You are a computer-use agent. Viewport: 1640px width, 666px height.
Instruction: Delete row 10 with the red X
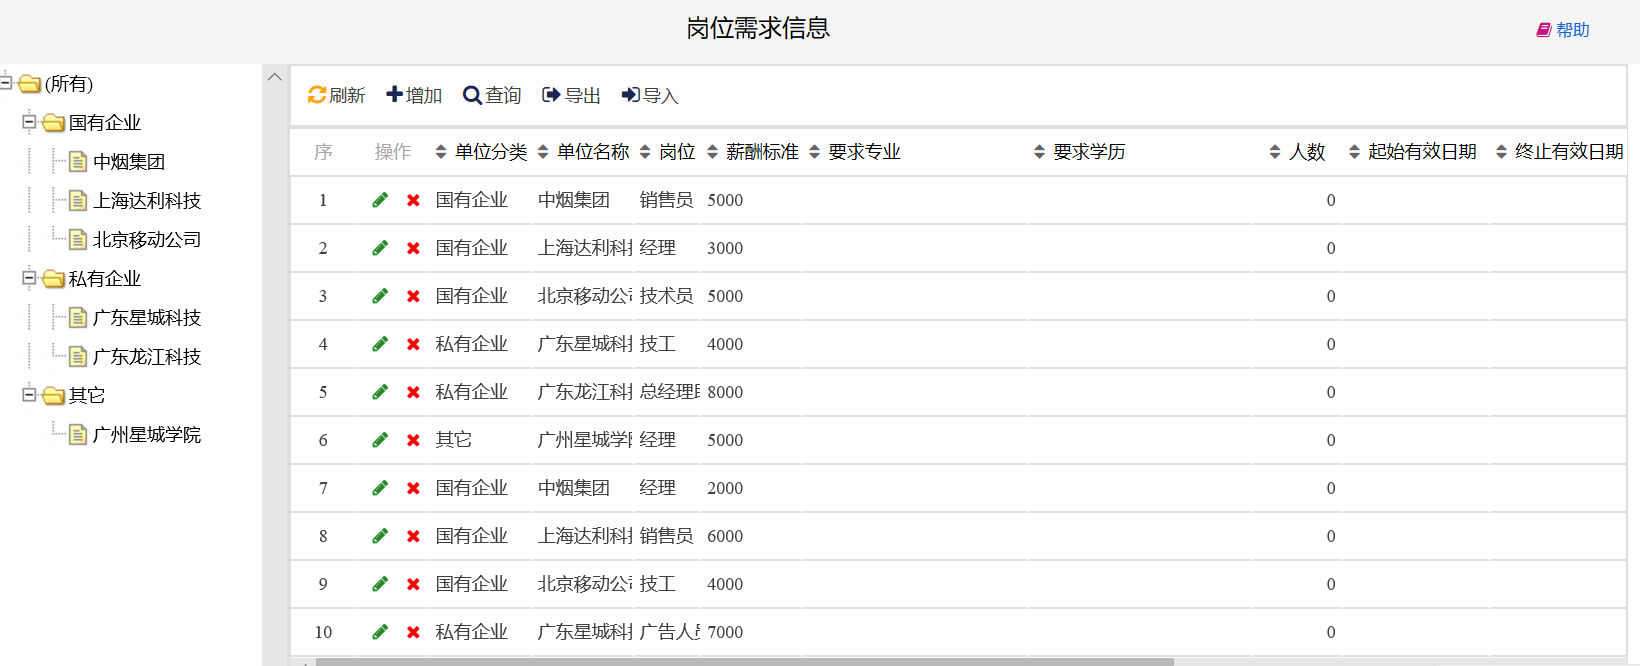point(413,633)
